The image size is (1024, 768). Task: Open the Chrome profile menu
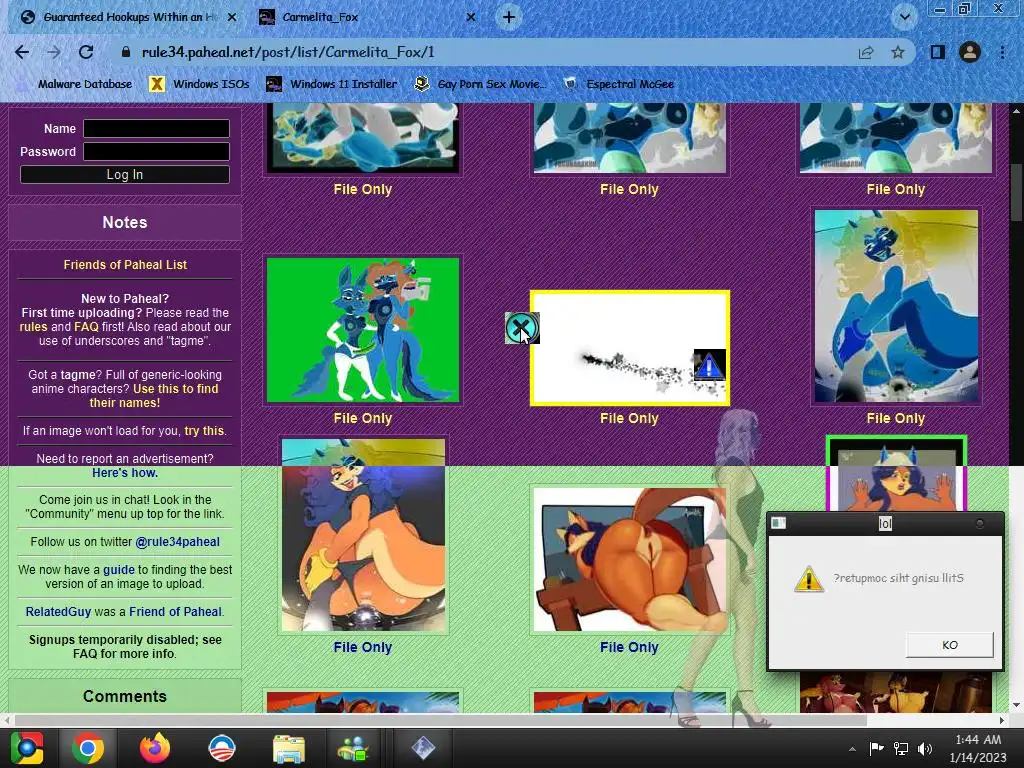click(970, 52)
